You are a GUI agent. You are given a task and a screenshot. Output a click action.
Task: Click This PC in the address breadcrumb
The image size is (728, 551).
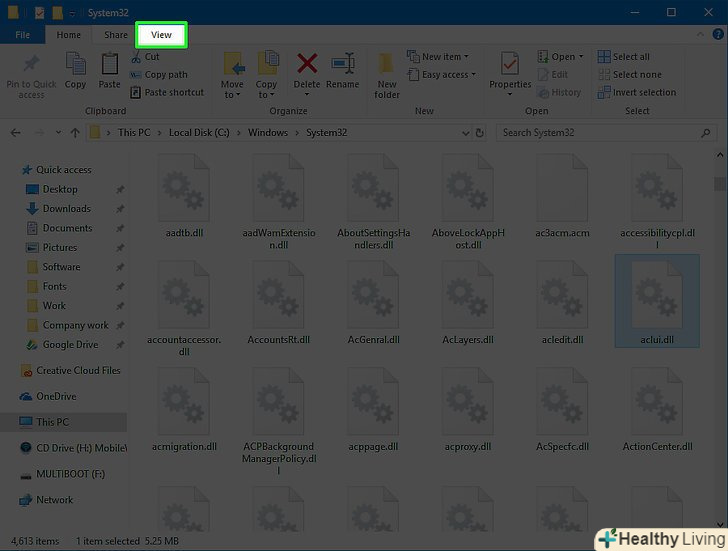click(x=134, y=133)
